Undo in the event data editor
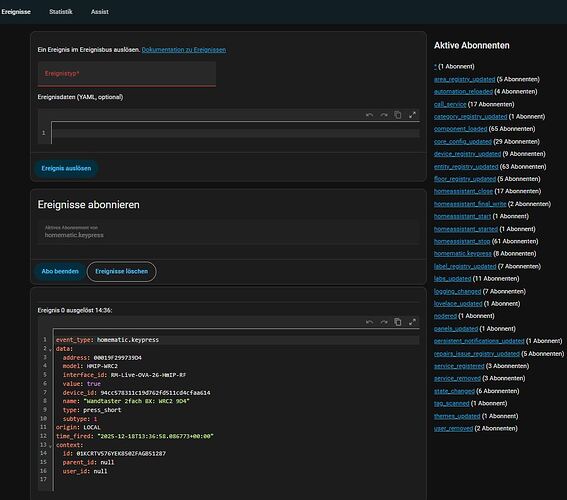 point(369,115)
